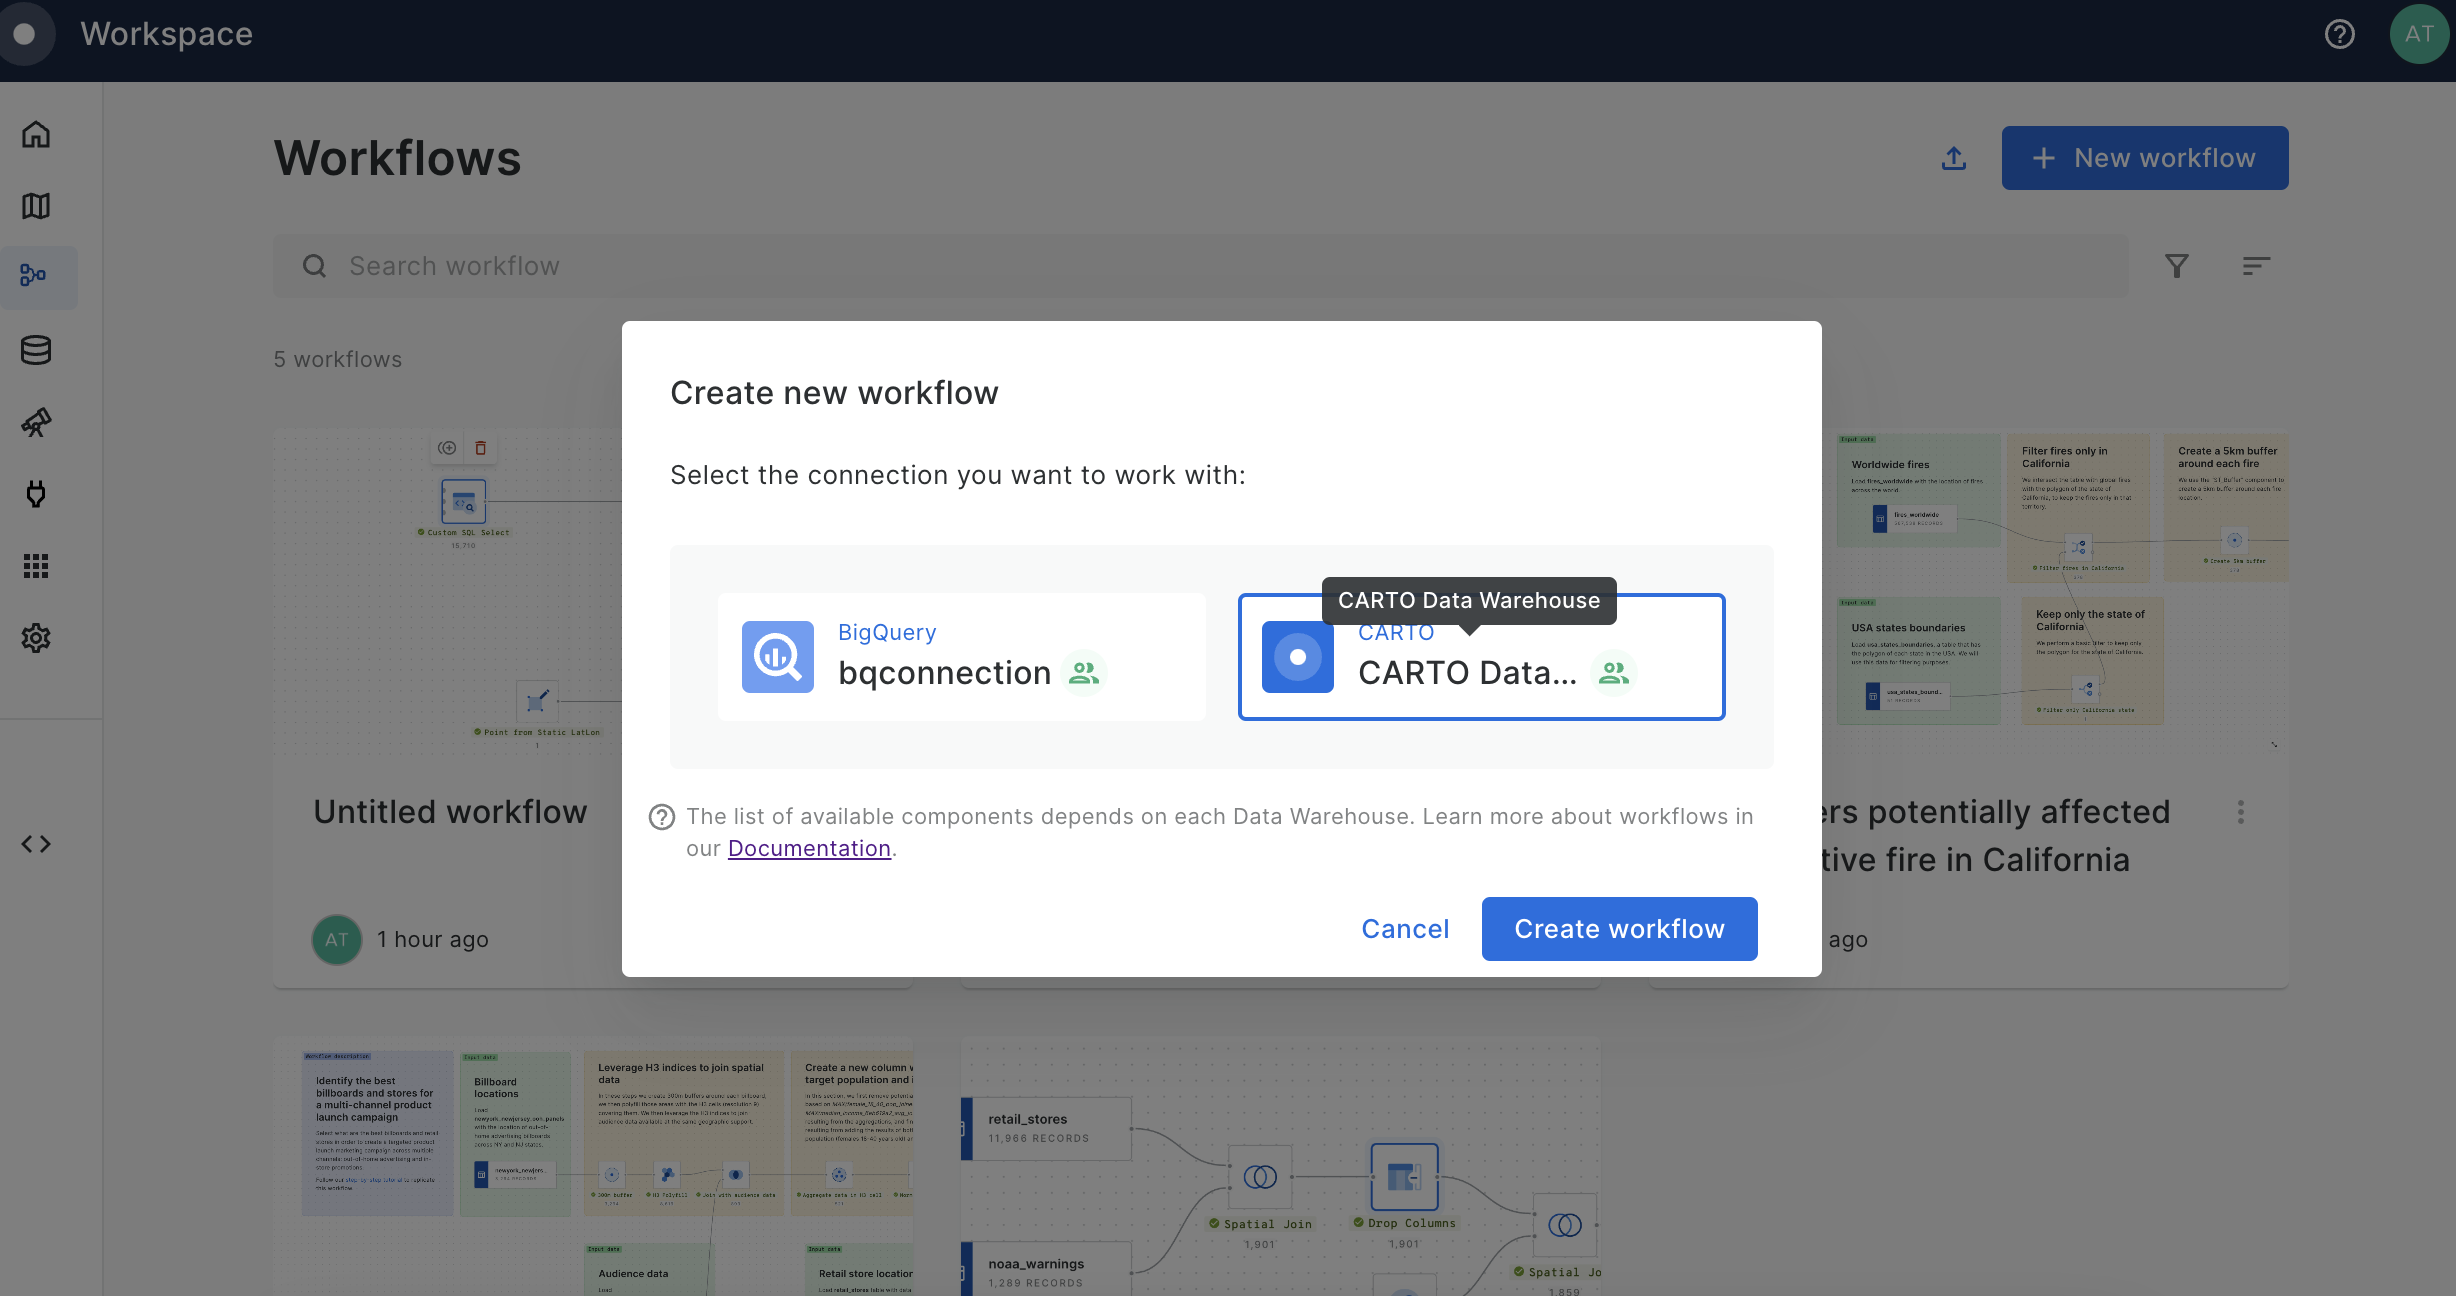Open the Data Explorer database icon
2456x1296 pixels.
coord(36,350)
